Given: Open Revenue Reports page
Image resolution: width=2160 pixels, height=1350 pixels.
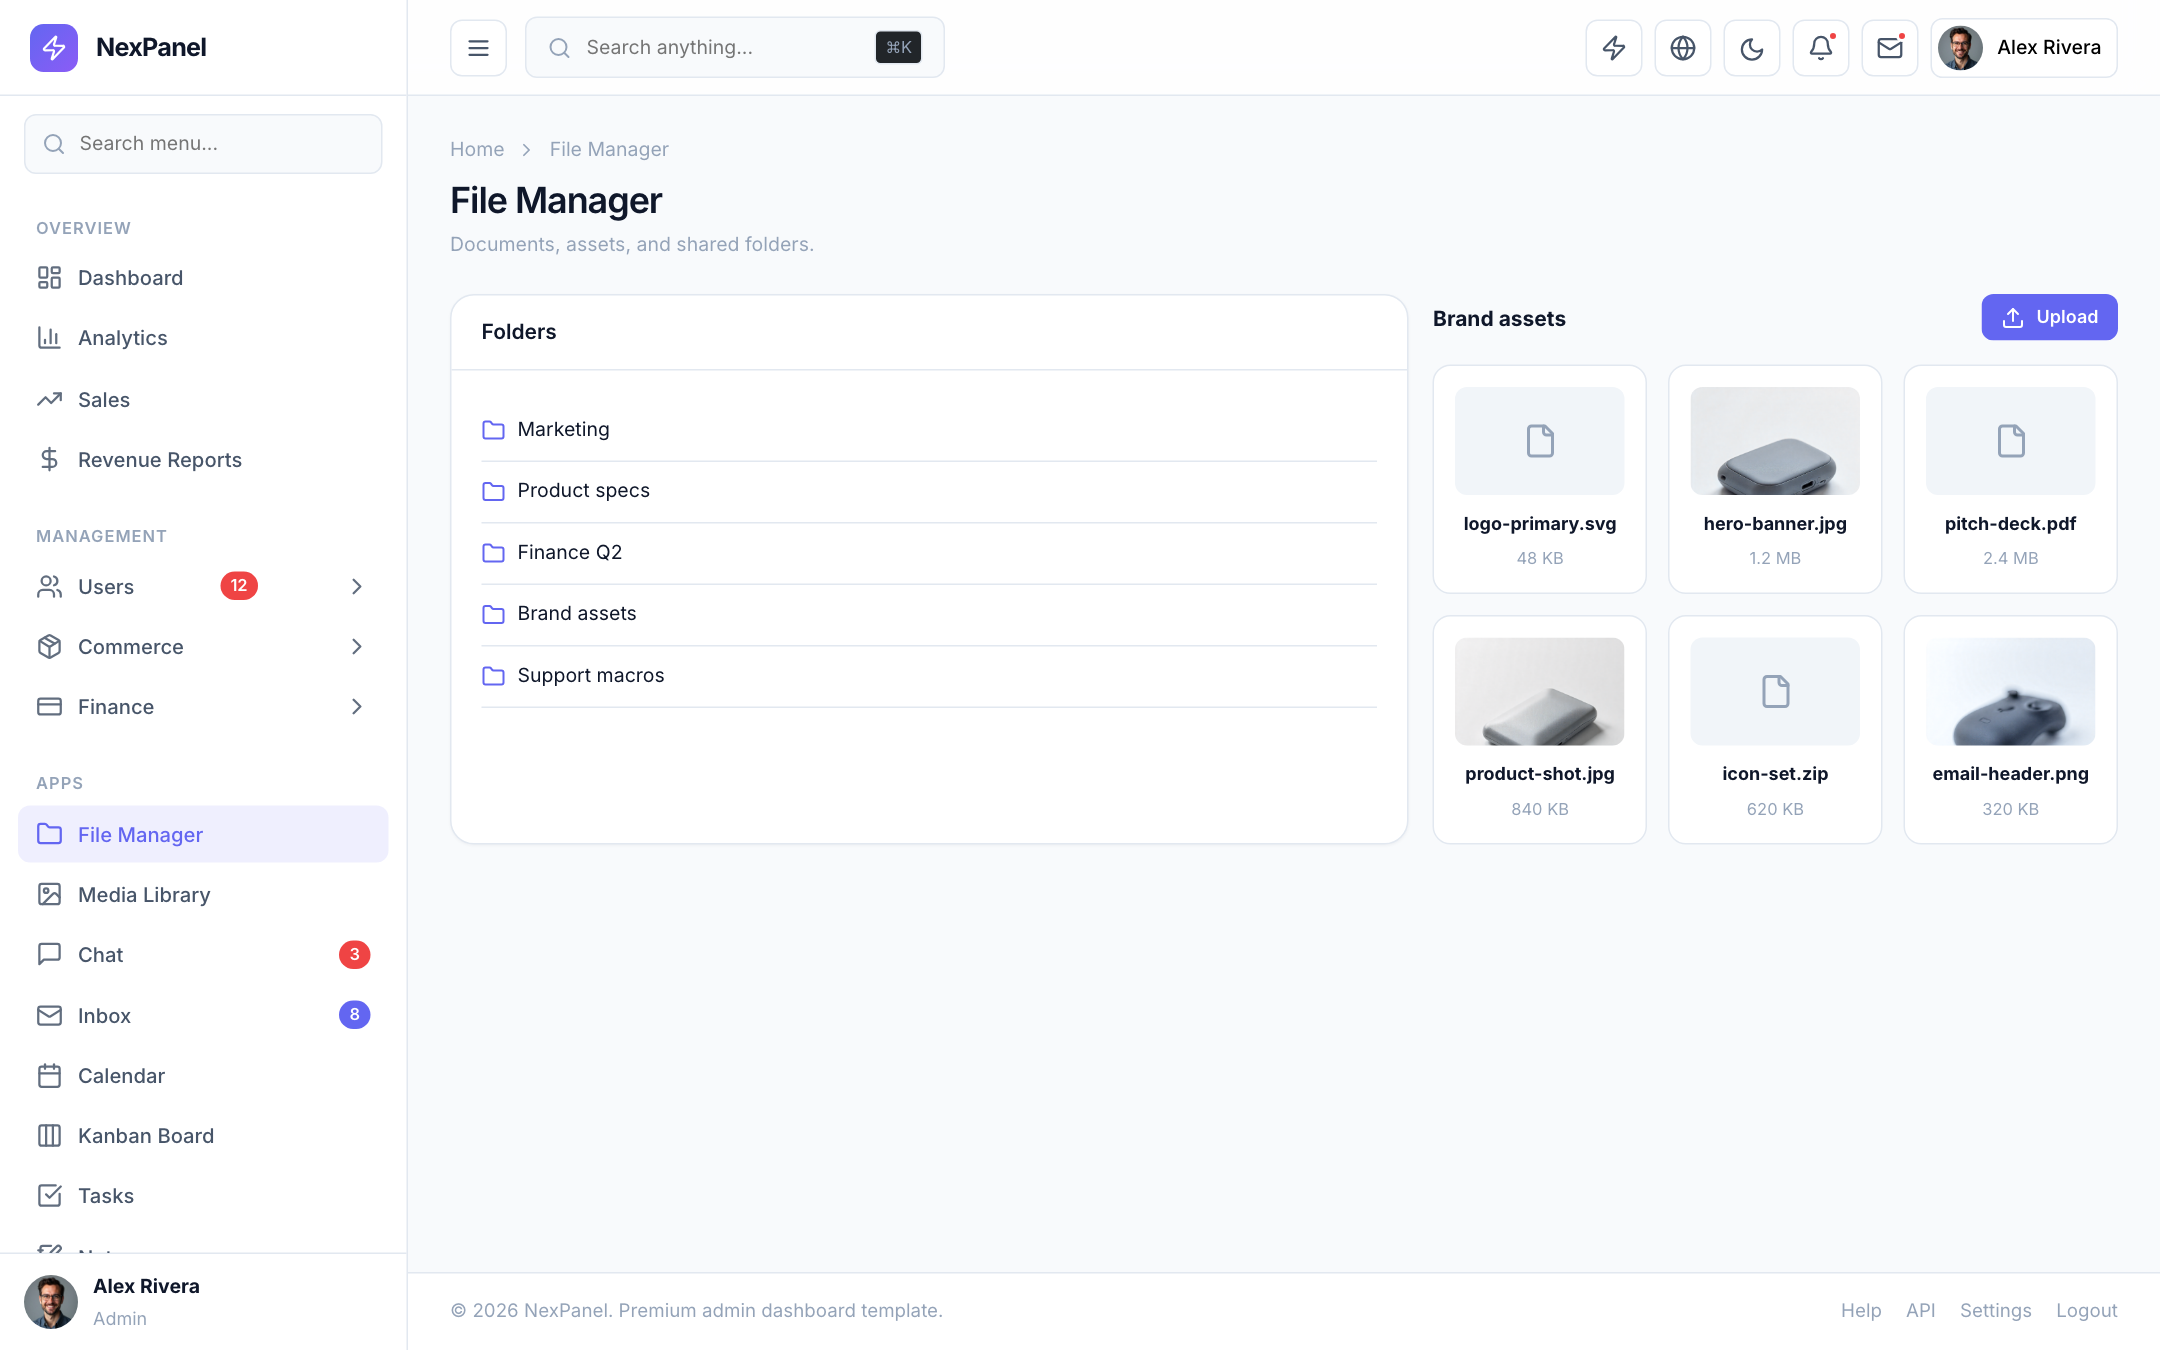Looking at the screenshot, I should coord(203,459).
